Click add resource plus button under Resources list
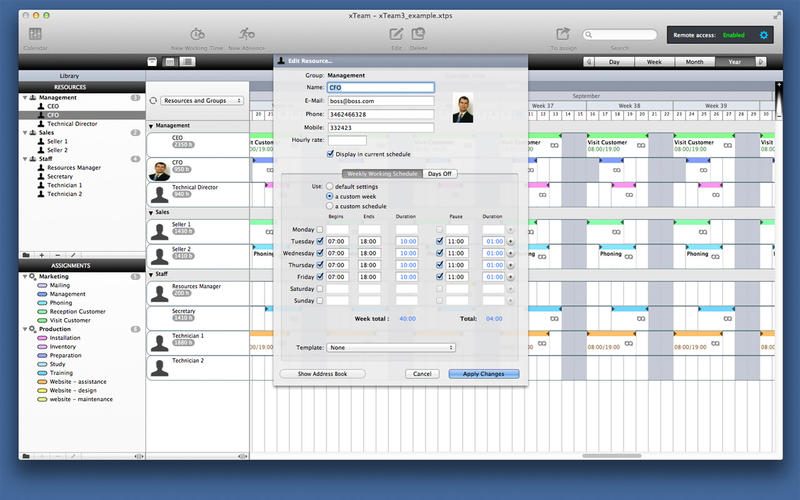 point(41,255)
